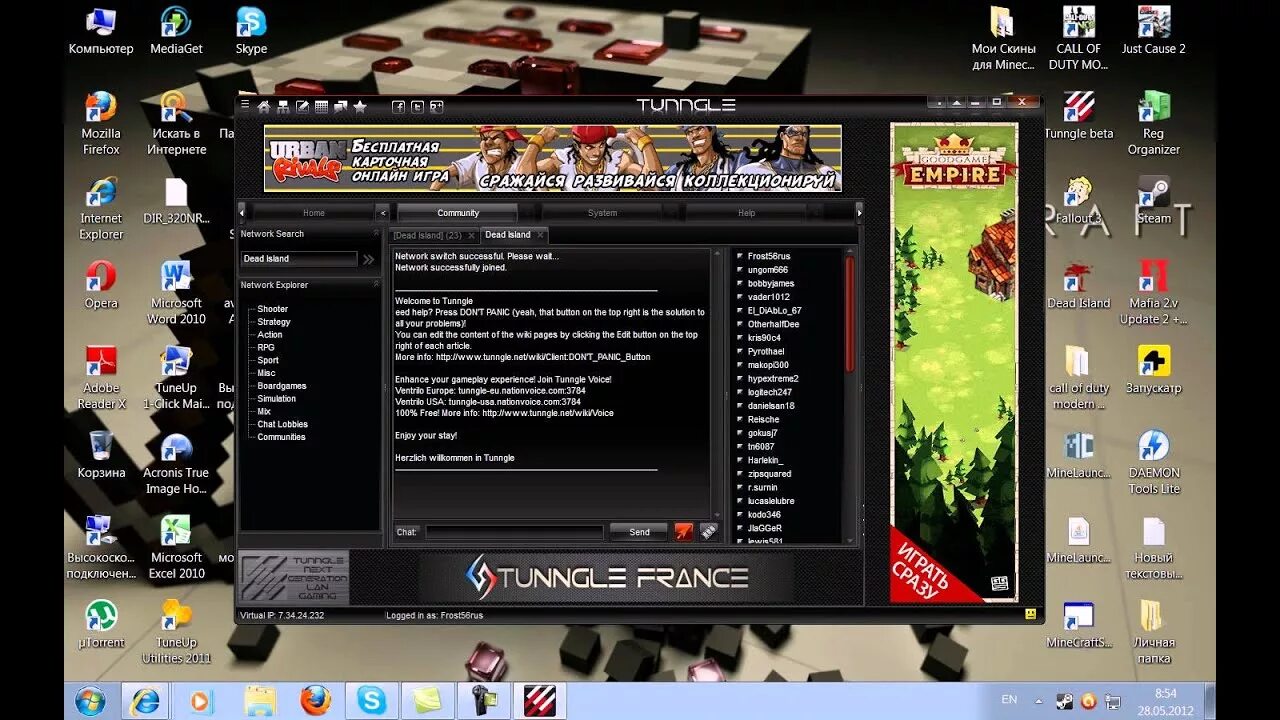Screen dimensions: 1280x720
Task: Click the right arrow after the Help tab
Action: (x=858, y=212)
